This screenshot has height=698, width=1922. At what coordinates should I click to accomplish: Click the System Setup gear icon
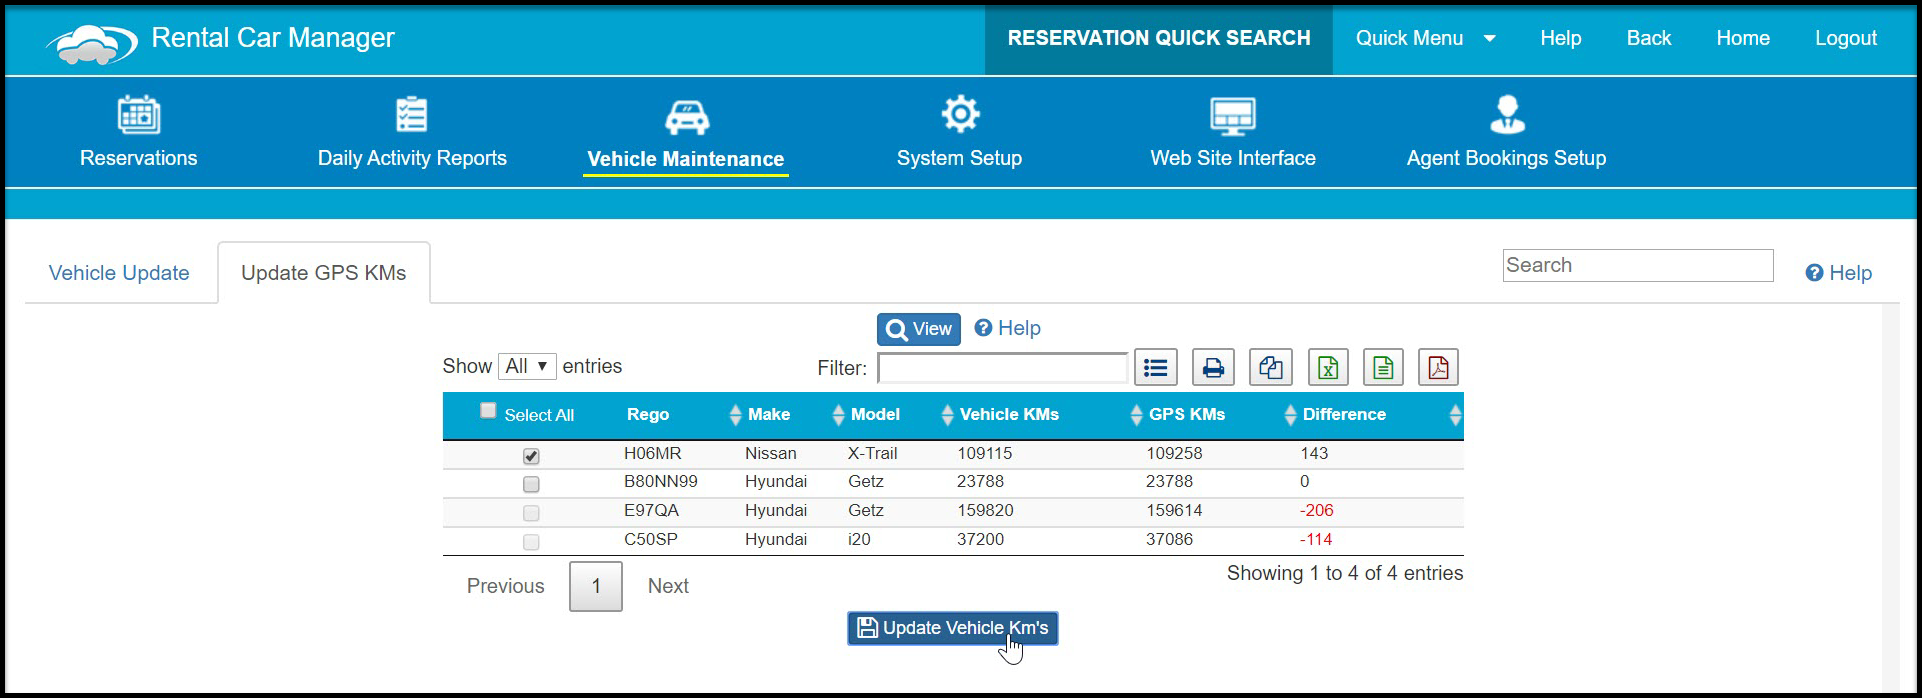pos(960,114)
